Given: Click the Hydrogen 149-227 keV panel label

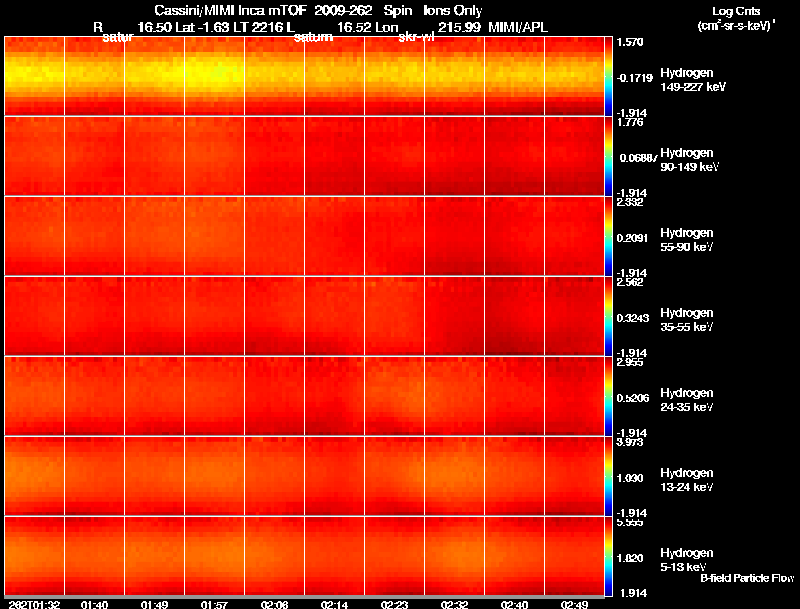Looking at the screenshot, I should click(693, 80).
